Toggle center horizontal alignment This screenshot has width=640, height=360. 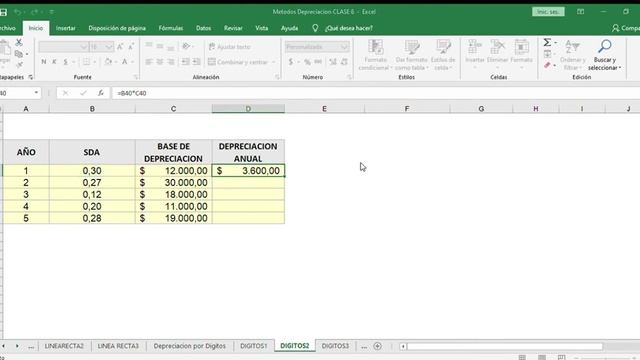coord(160,62)
